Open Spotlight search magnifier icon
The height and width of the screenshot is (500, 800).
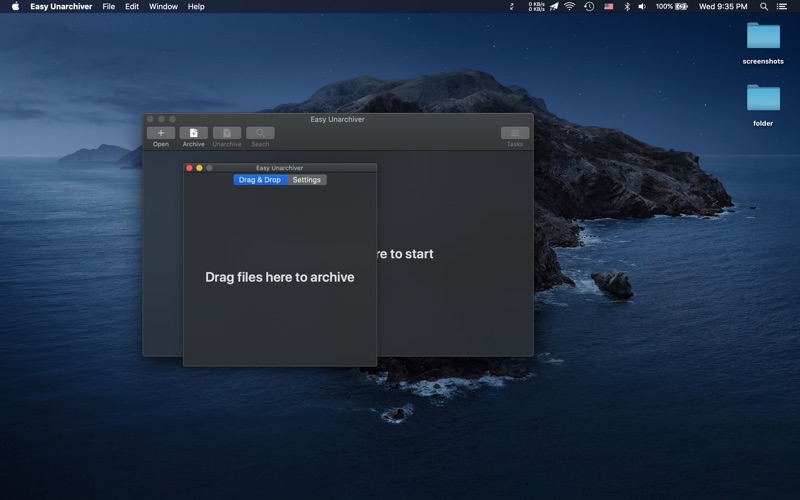764,7
